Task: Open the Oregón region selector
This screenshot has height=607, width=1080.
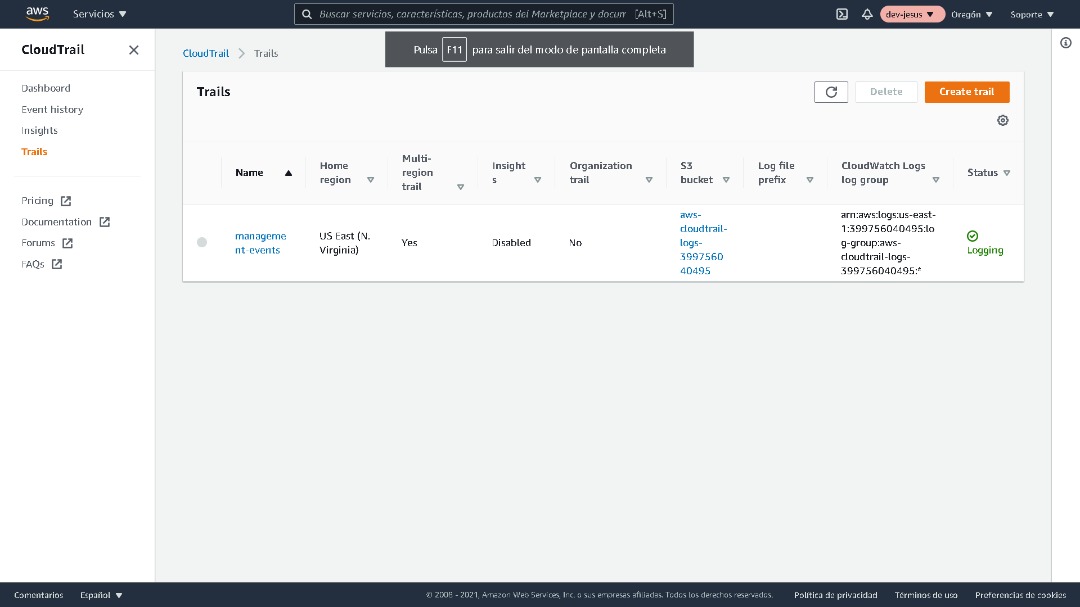Action: coord(971,14)
